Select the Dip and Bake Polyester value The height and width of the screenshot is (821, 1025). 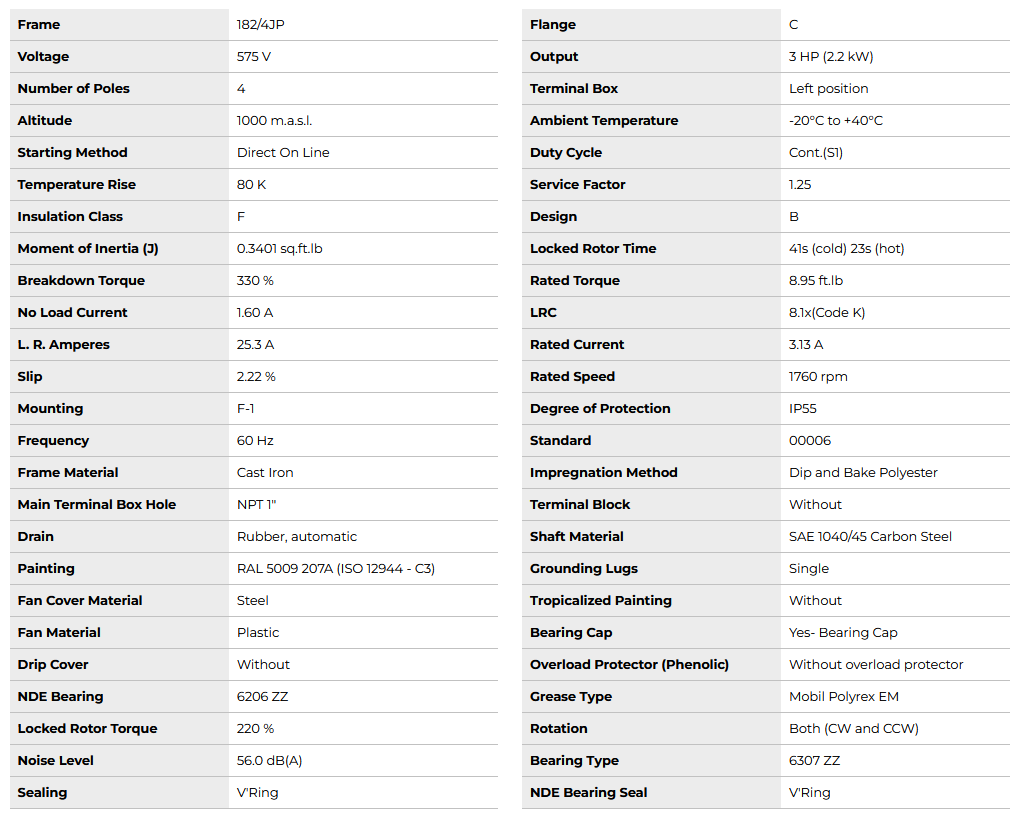pos(863,472)
